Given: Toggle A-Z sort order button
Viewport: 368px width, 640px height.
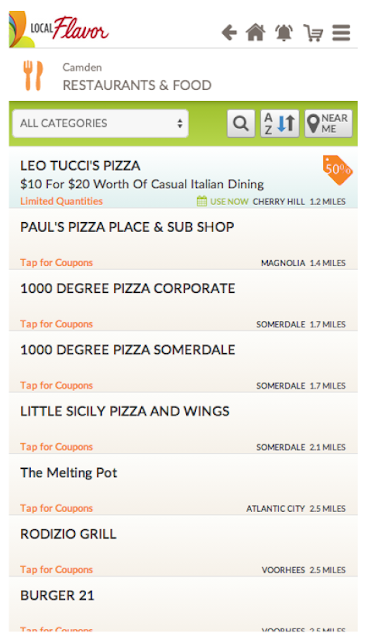Looking at the screenshot, I should point(280,123).
